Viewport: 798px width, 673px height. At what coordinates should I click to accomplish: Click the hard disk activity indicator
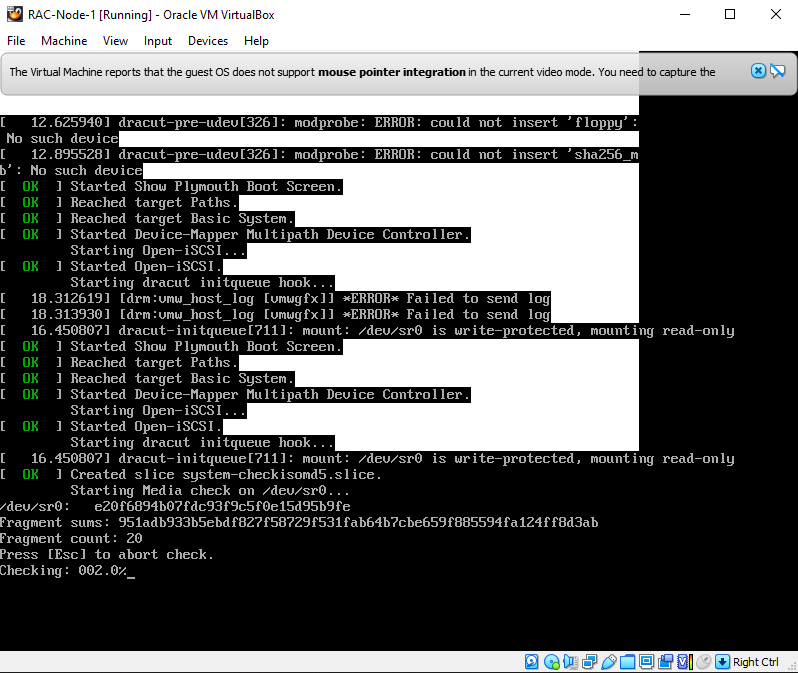(532, 662)
